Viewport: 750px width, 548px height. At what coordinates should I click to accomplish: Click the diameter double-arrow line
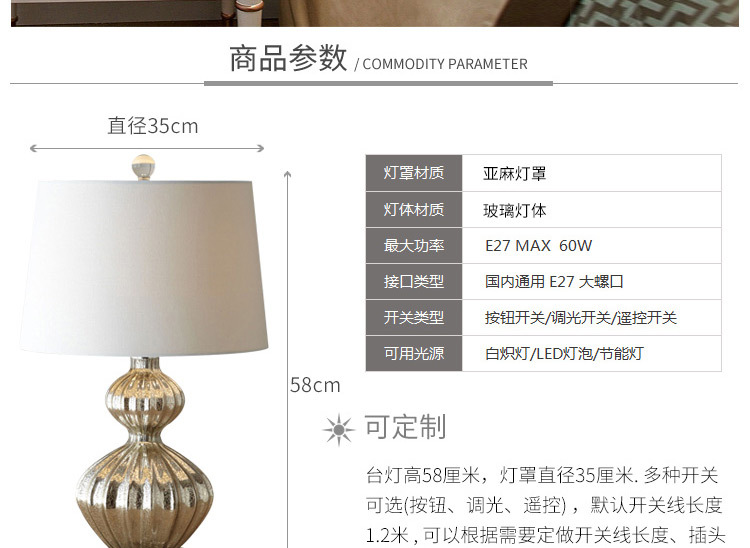pos(147,148)
